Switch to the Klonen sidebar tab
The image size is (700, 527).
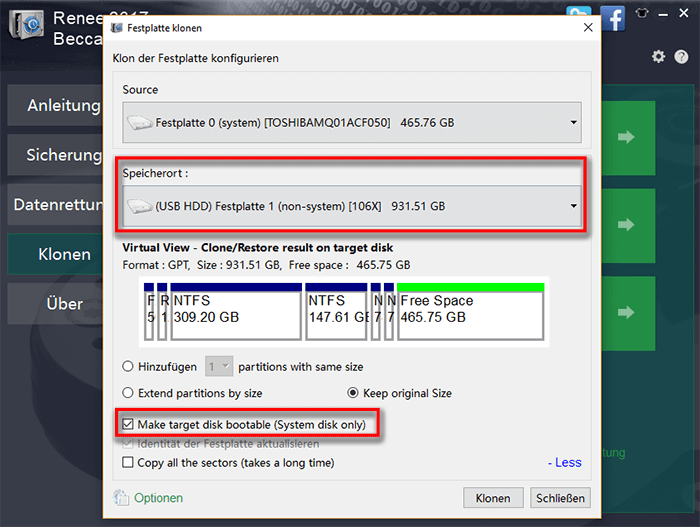coord(55,254)
